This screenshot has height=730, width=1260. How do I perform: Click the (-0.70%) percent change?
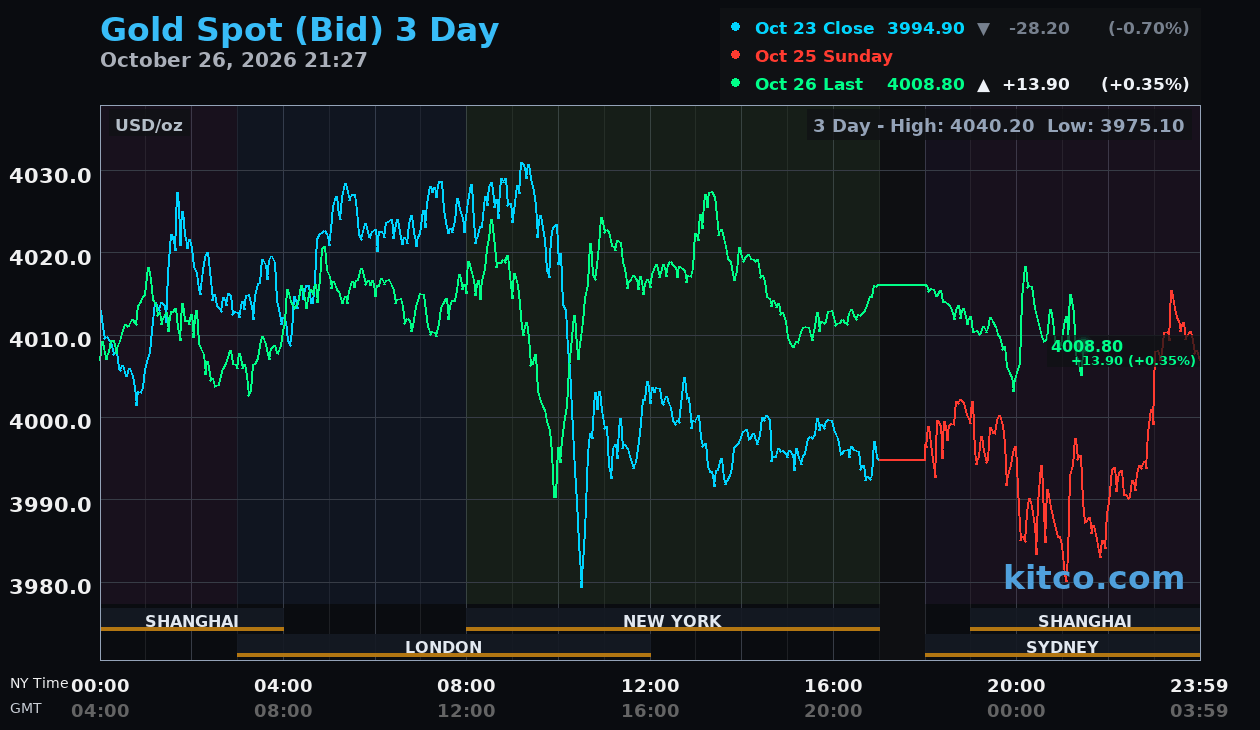(1148, 28)
